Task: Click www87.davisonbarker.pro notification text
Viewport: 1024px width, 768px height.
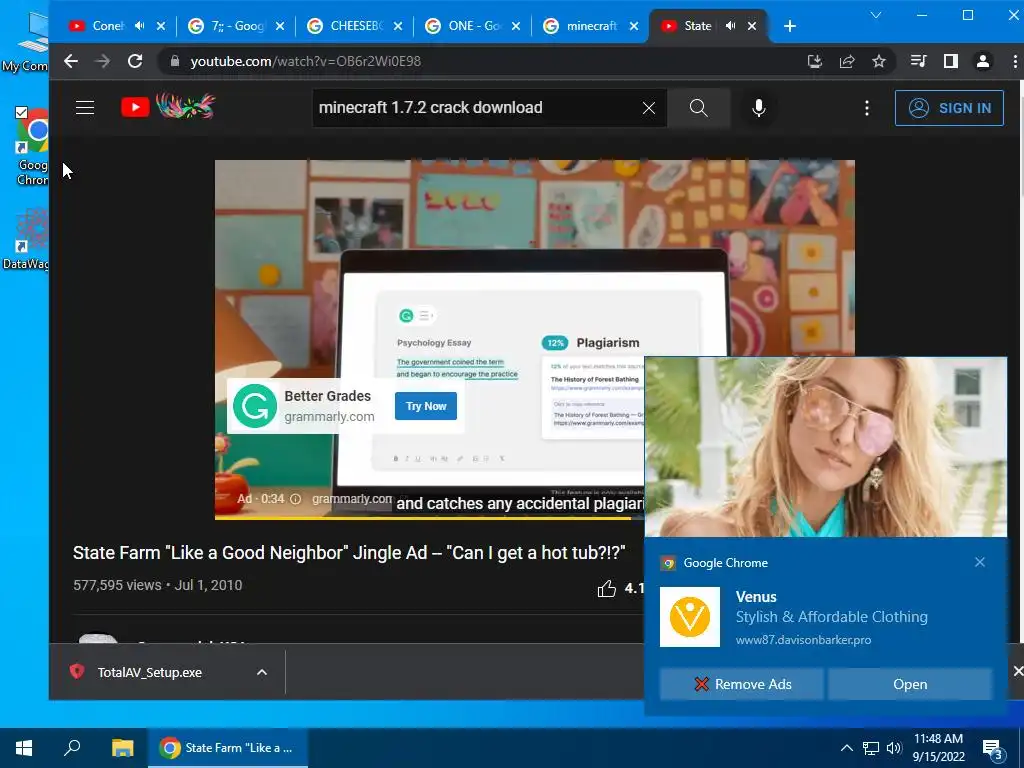Action: (x=803, y=640)
